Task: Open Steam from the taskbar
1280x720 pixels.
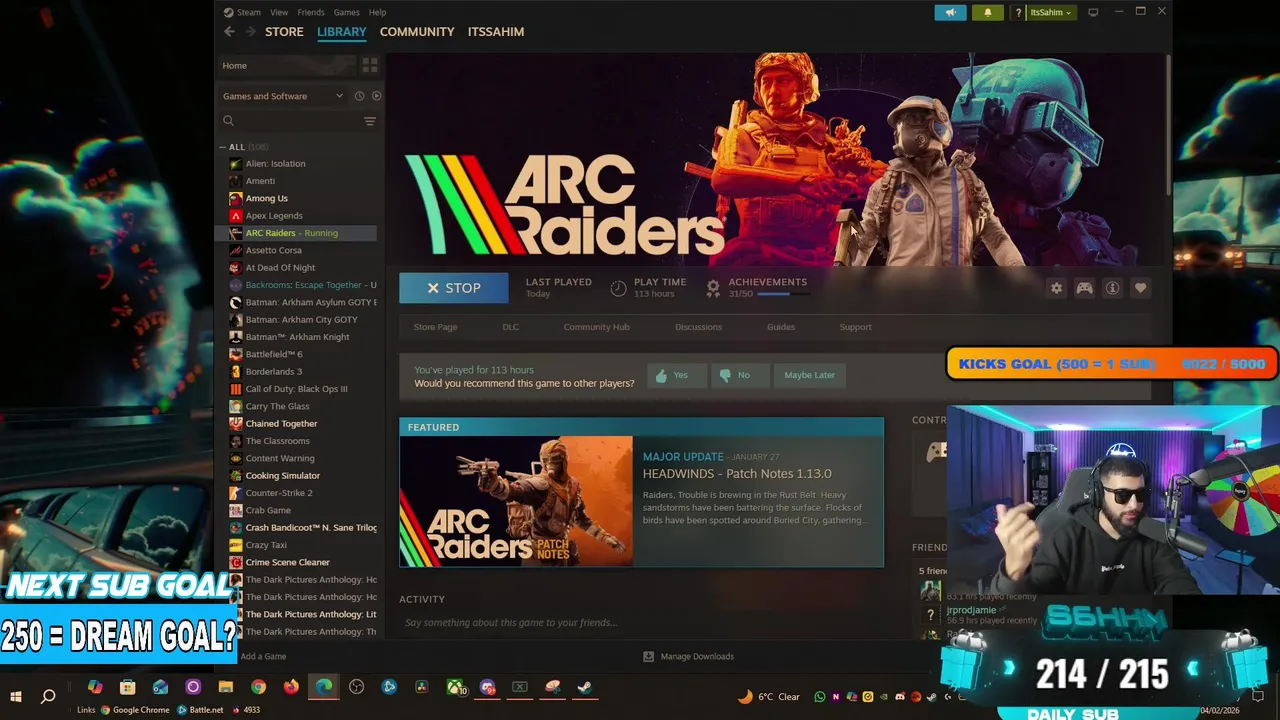Action: pos(585,687)
